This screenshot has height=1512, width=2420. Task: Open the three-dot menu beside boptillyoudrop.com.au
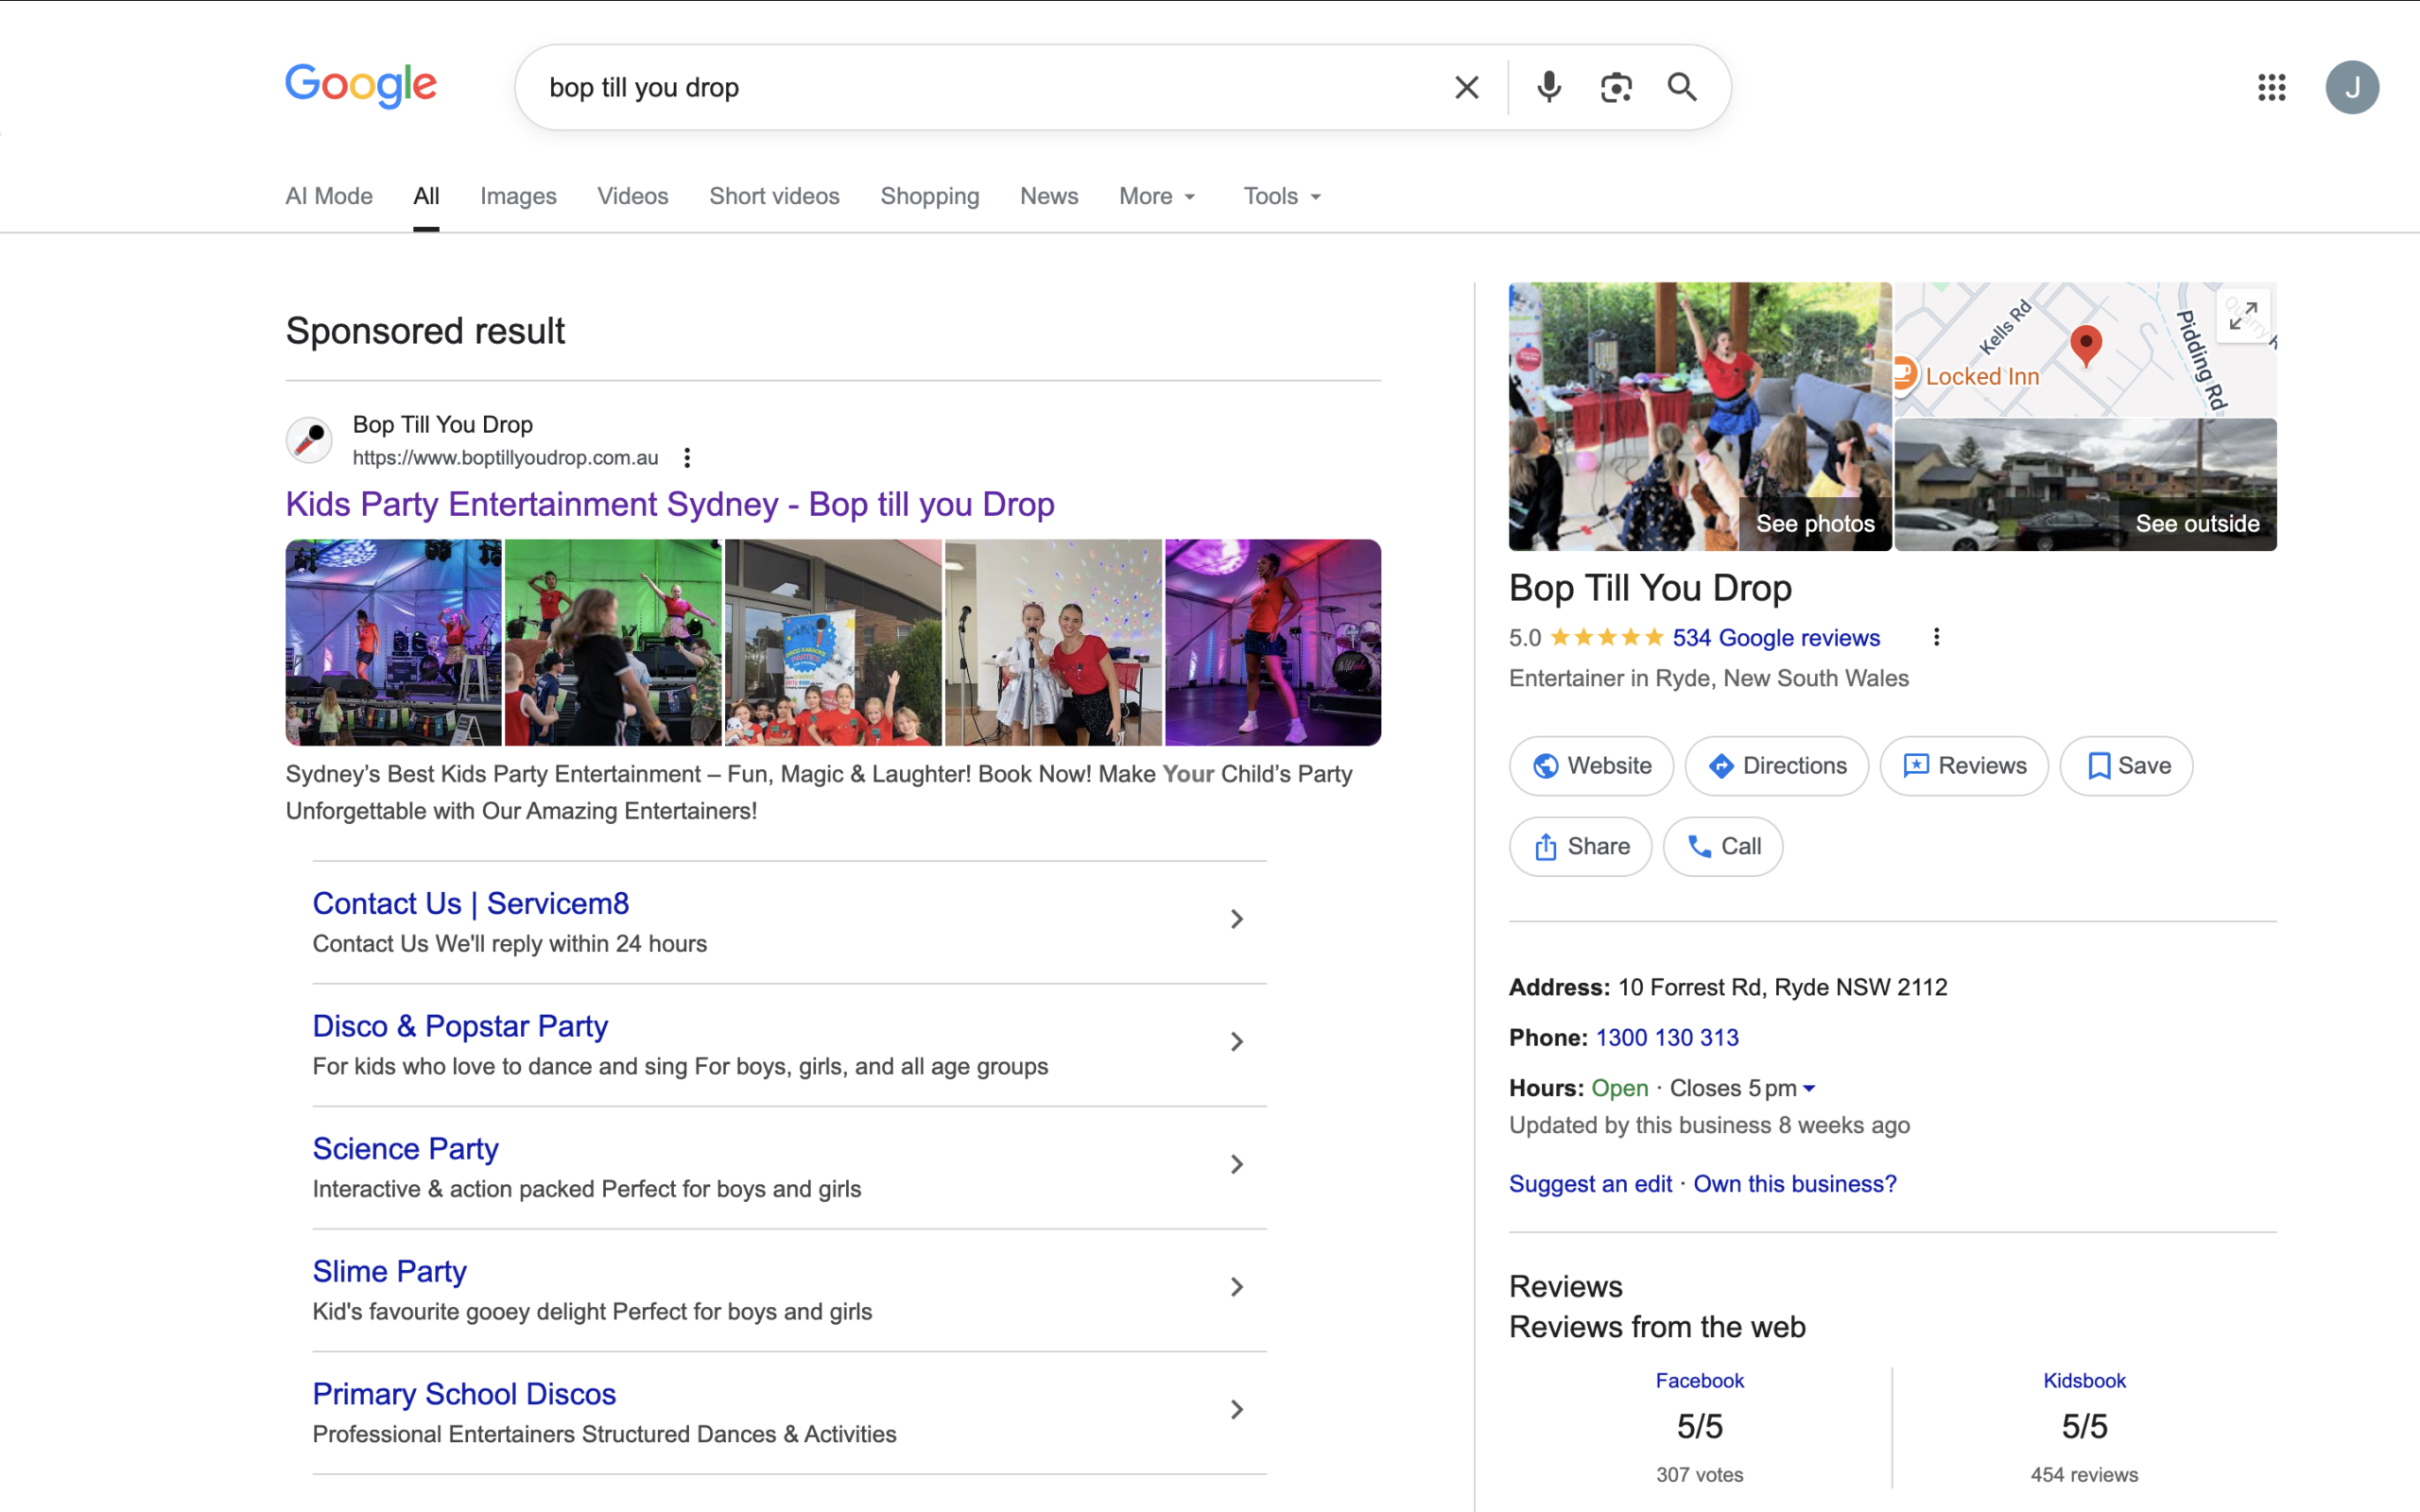(x=687, y=458)
